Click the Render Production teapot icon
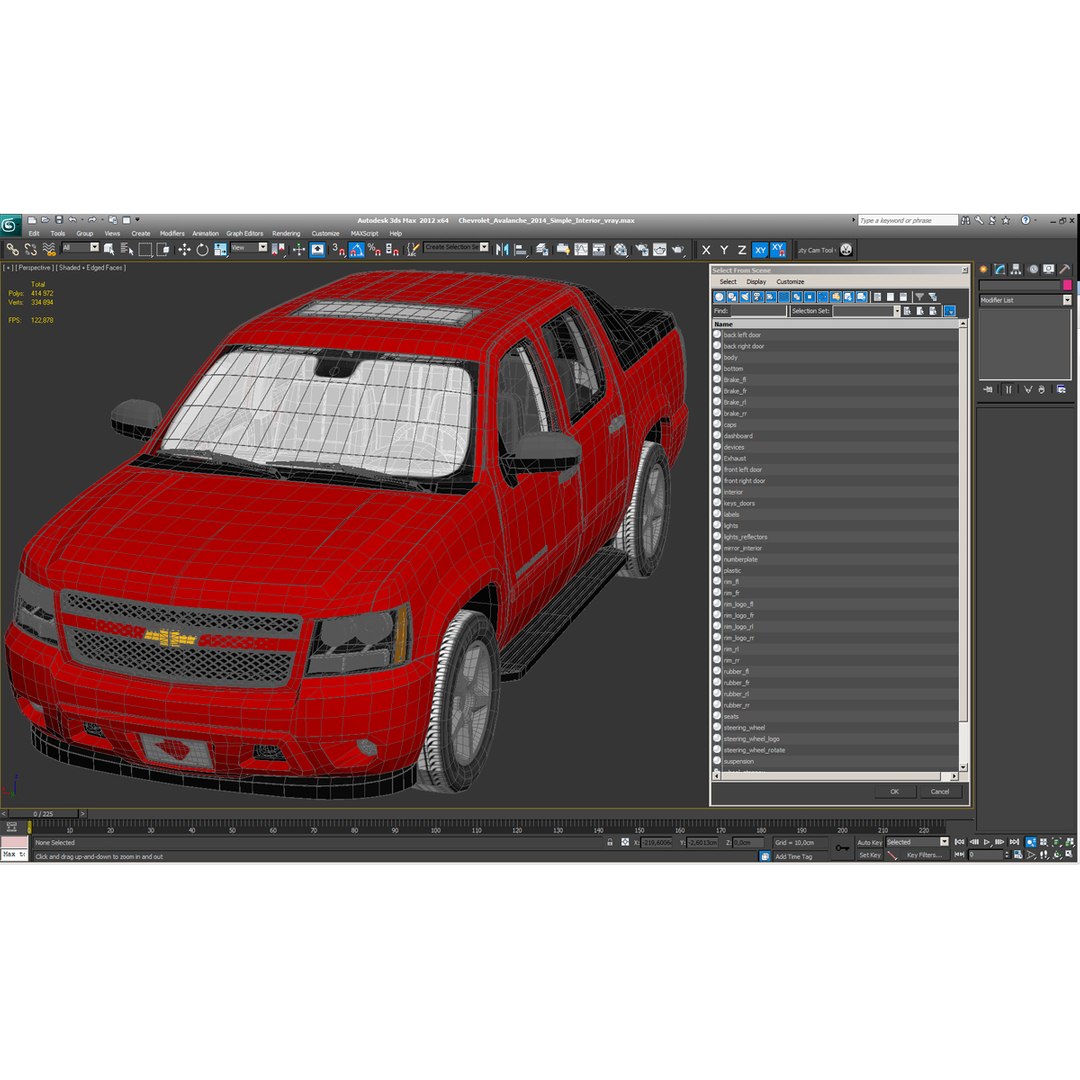Image resolution: width=1080 pixels, height=1080 pixels. tap(678, 249)
